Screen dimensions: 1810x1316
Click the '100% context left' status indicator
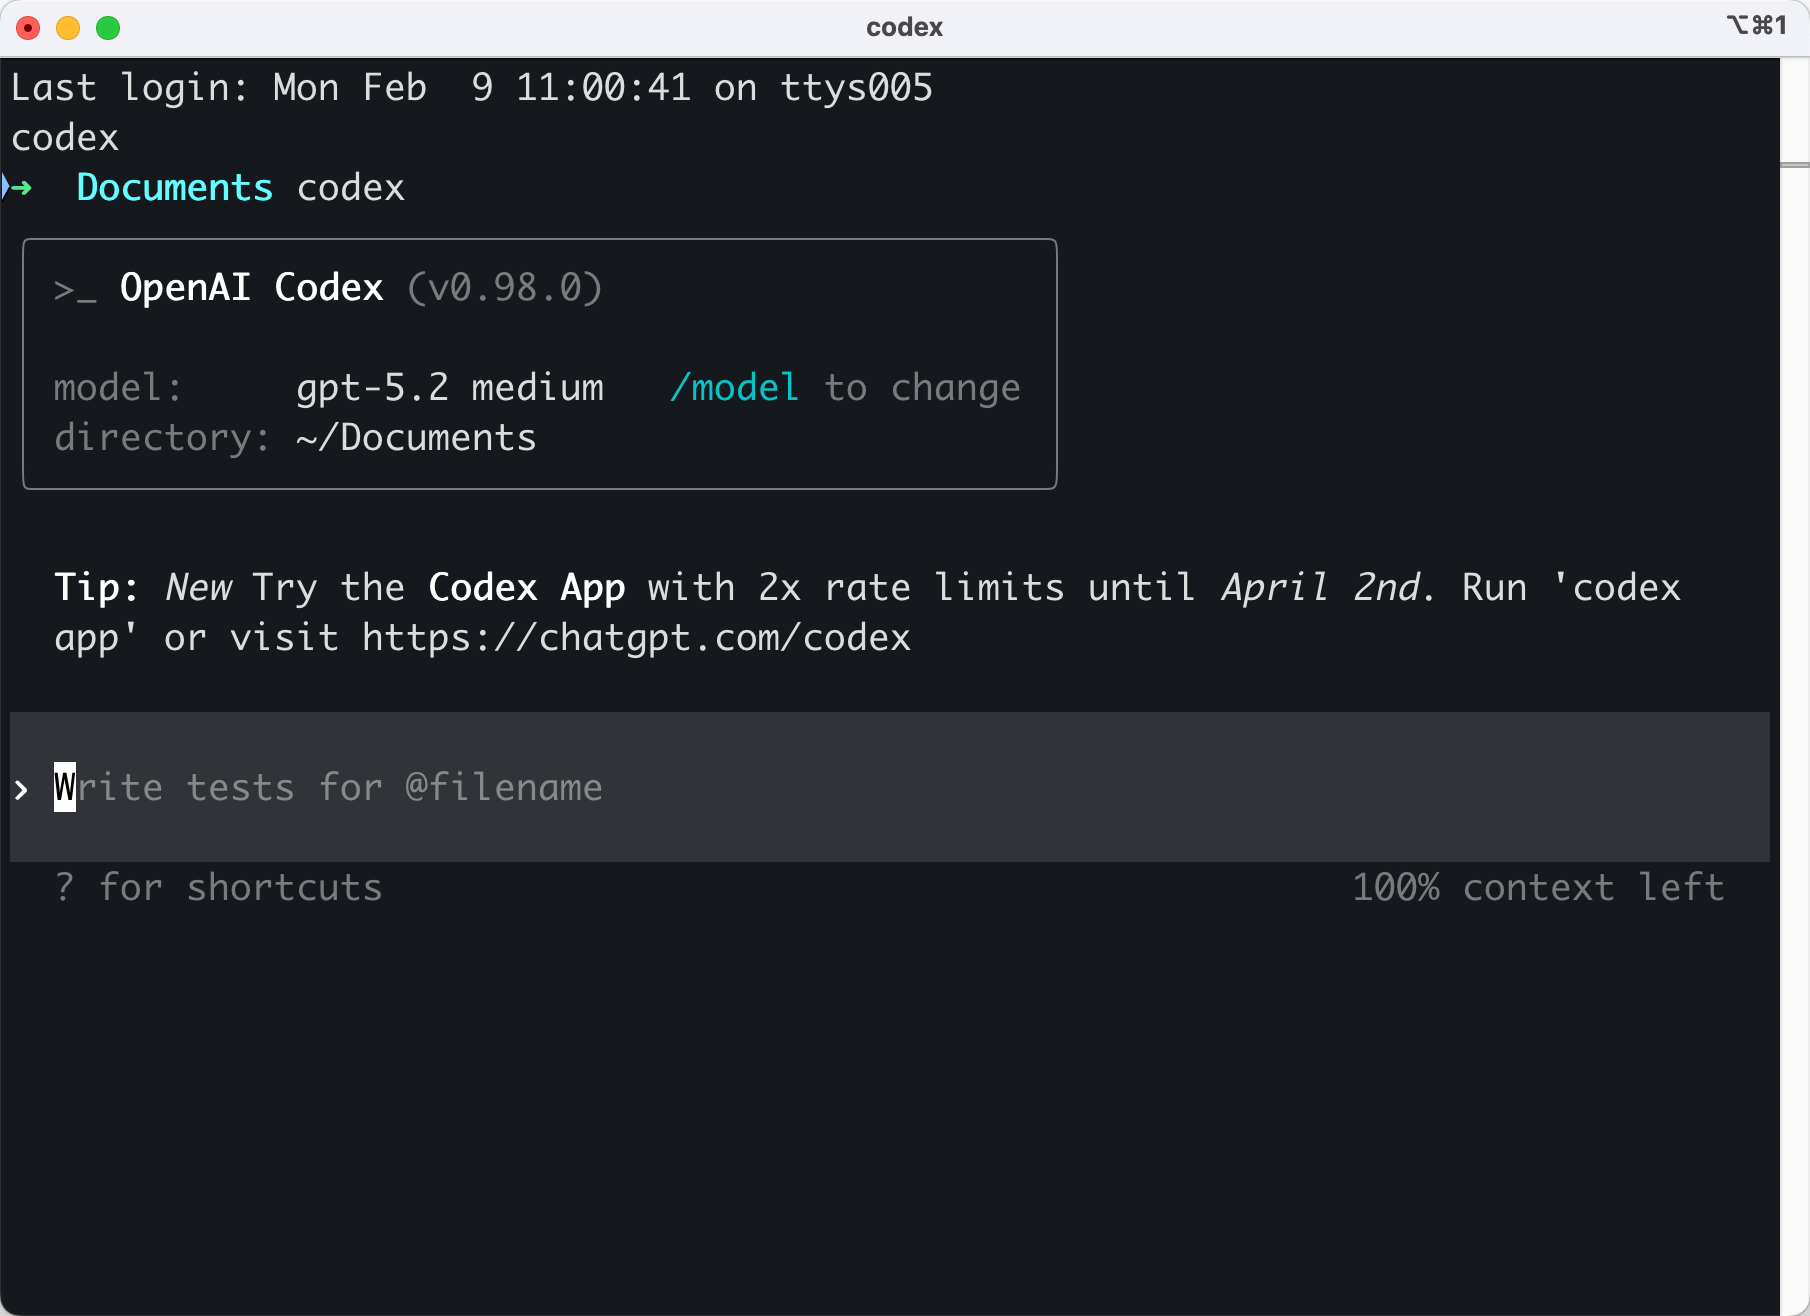1537,888
